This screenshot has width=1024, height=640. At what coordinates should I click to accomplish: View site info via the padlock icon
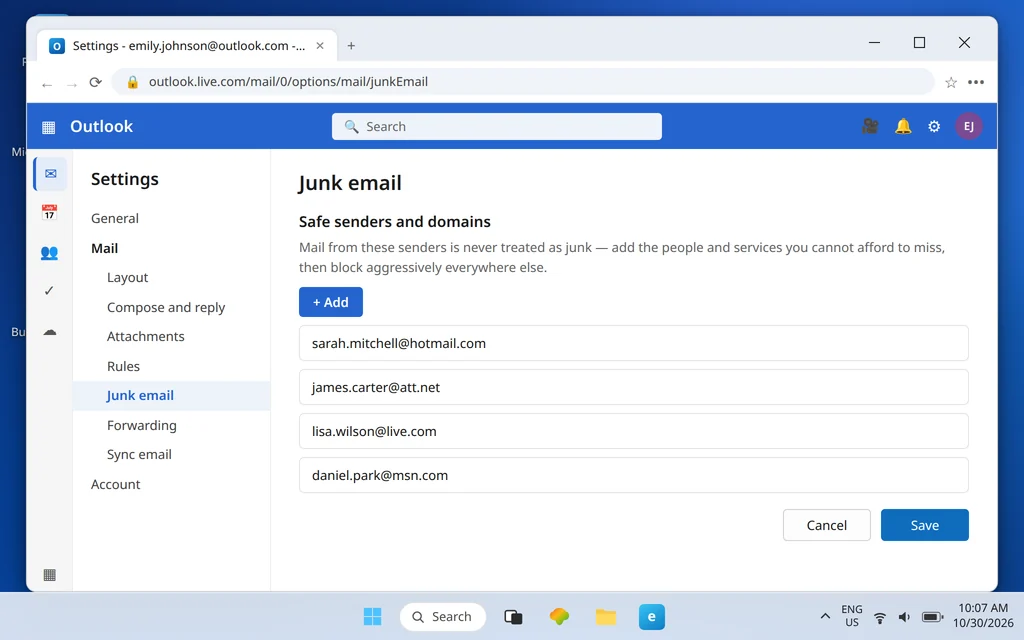133,82
